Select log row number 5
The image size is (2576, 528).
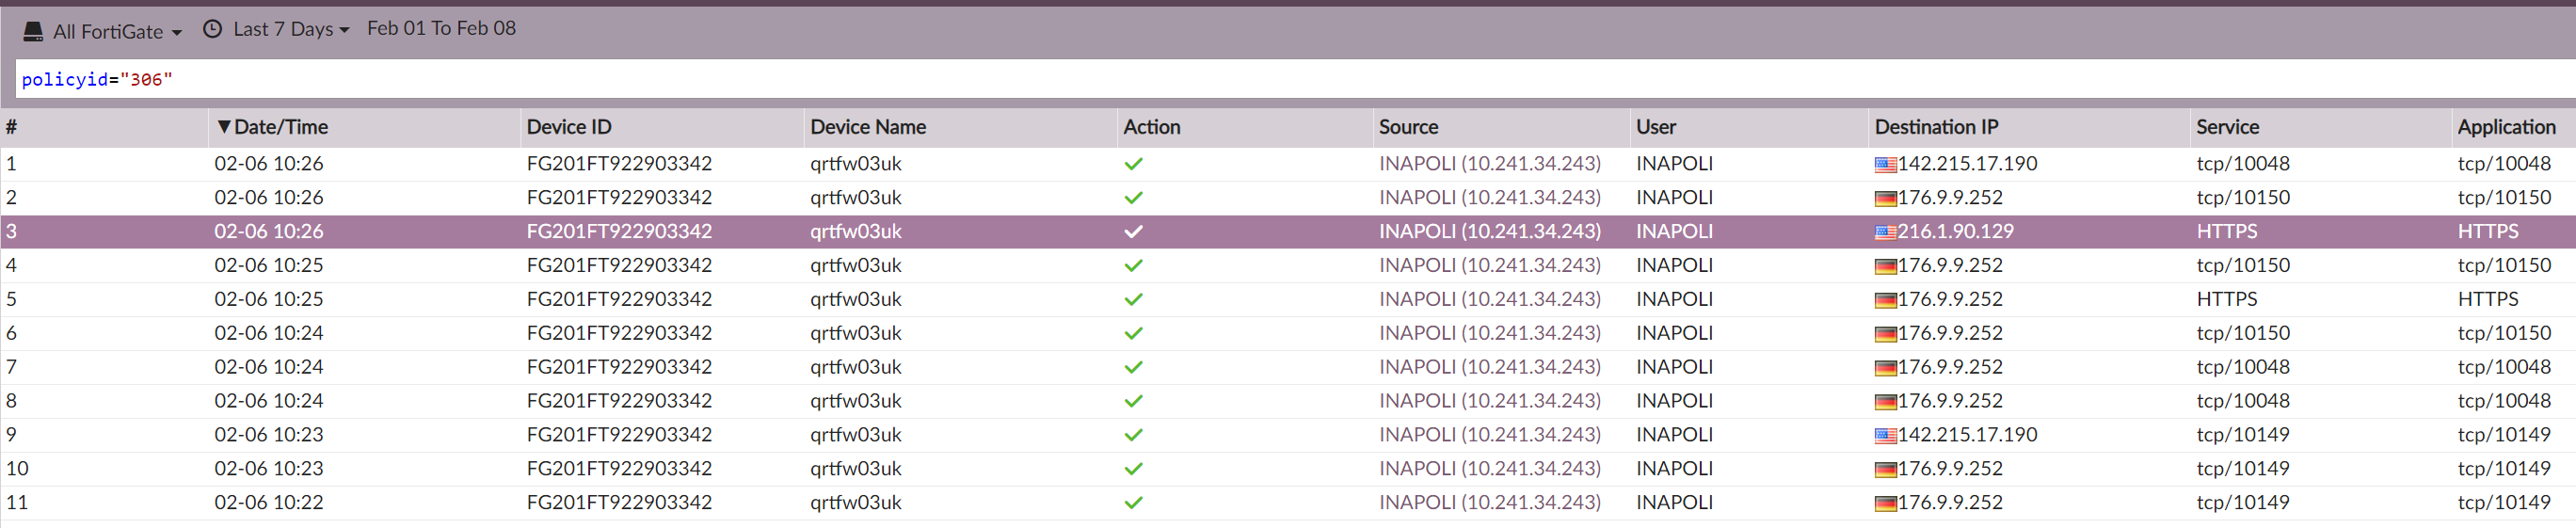pos(12,299)
